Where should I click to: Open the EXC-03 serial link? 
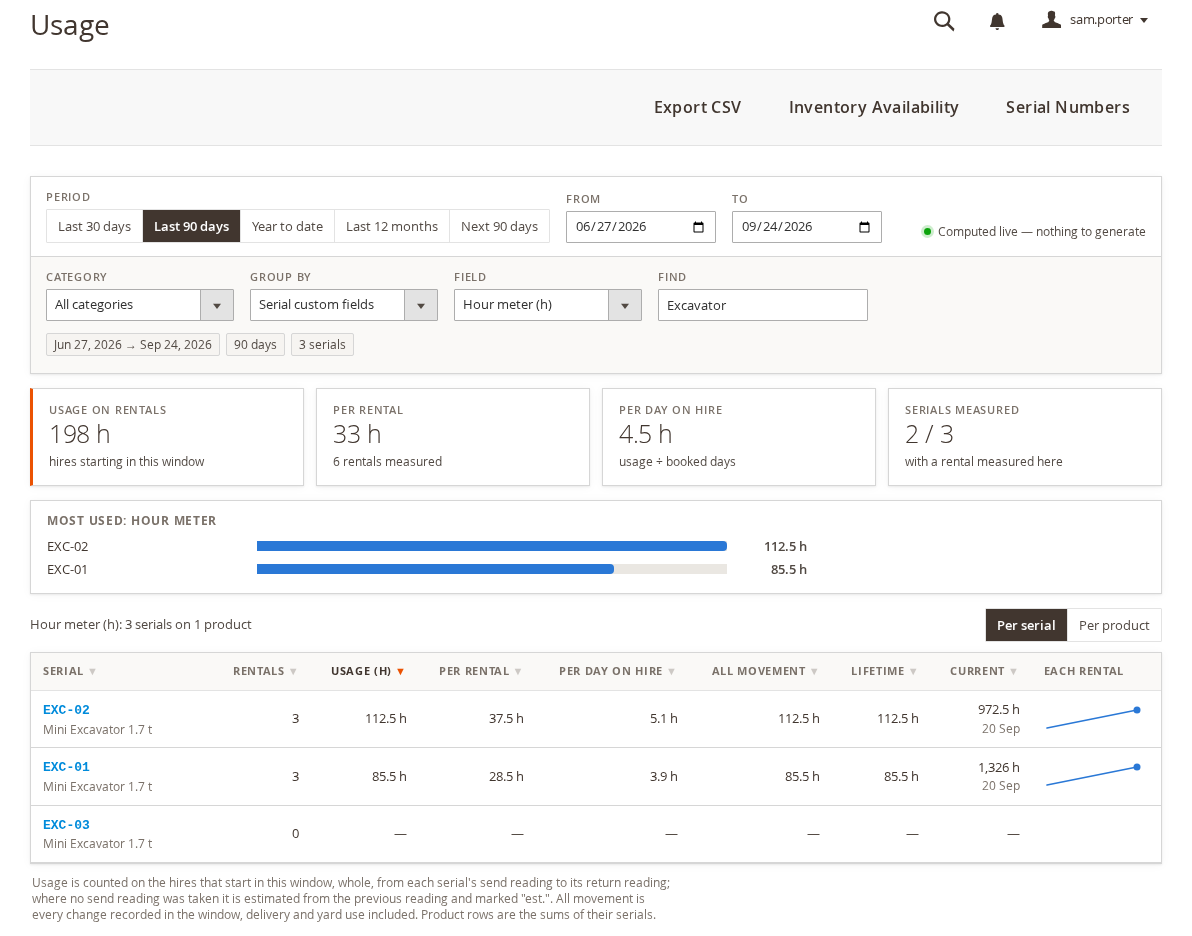[66, 824]
